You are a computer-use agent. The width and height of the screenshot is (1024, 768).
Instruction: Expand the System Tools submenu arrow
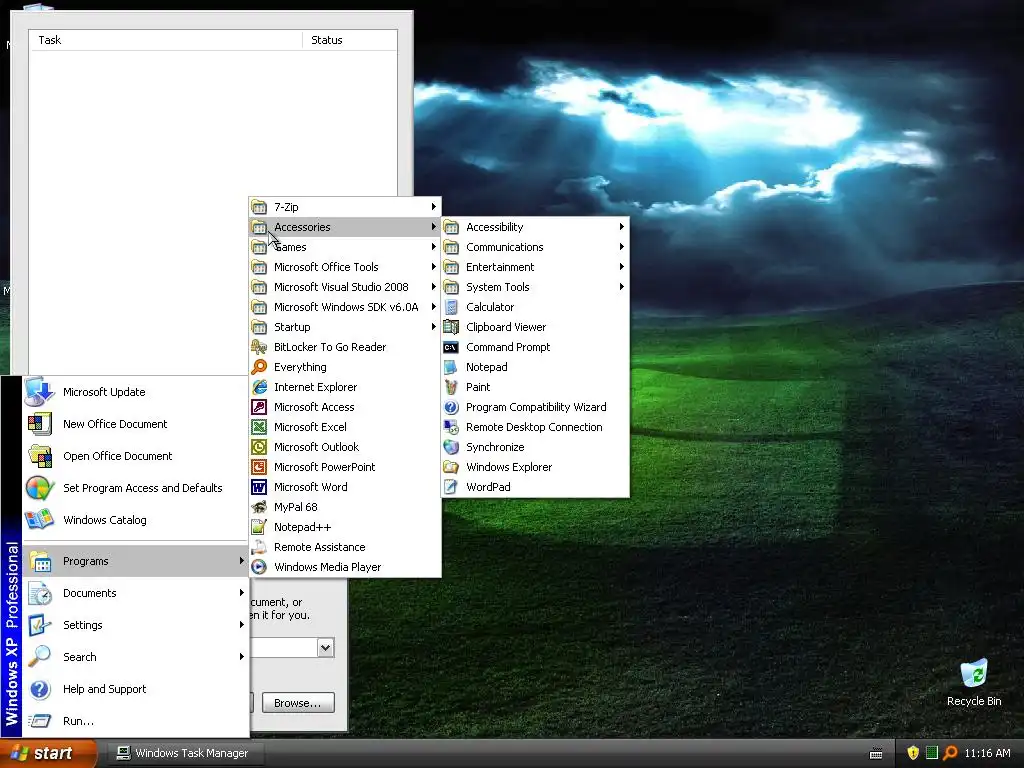[622, 287]
